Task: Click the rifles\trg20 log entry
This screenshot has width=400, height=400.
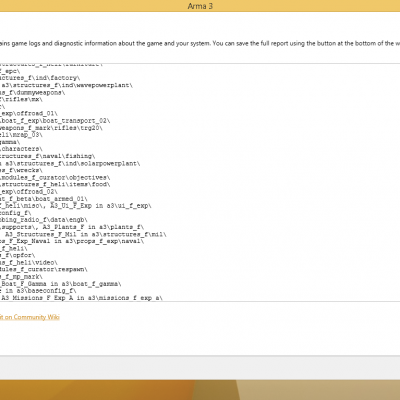Action: (x=51, y=128)
